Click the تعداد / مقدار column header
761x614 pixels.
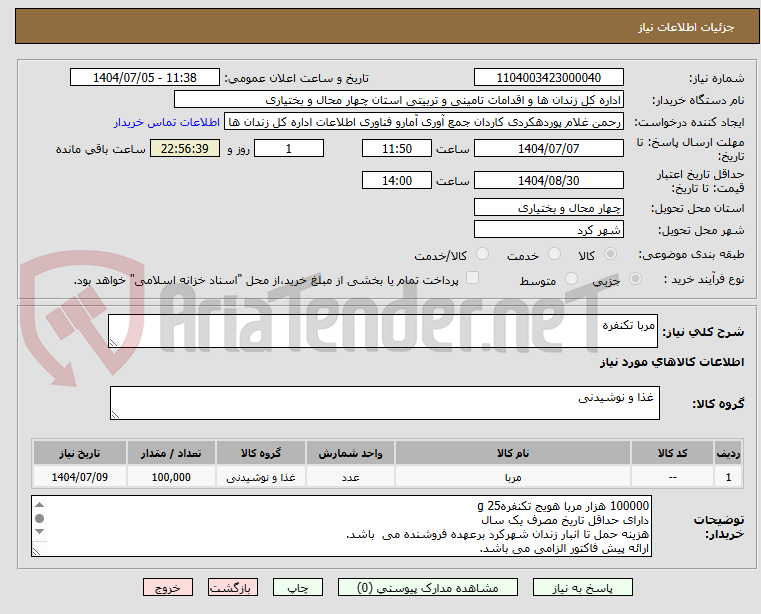click(171, 453)
